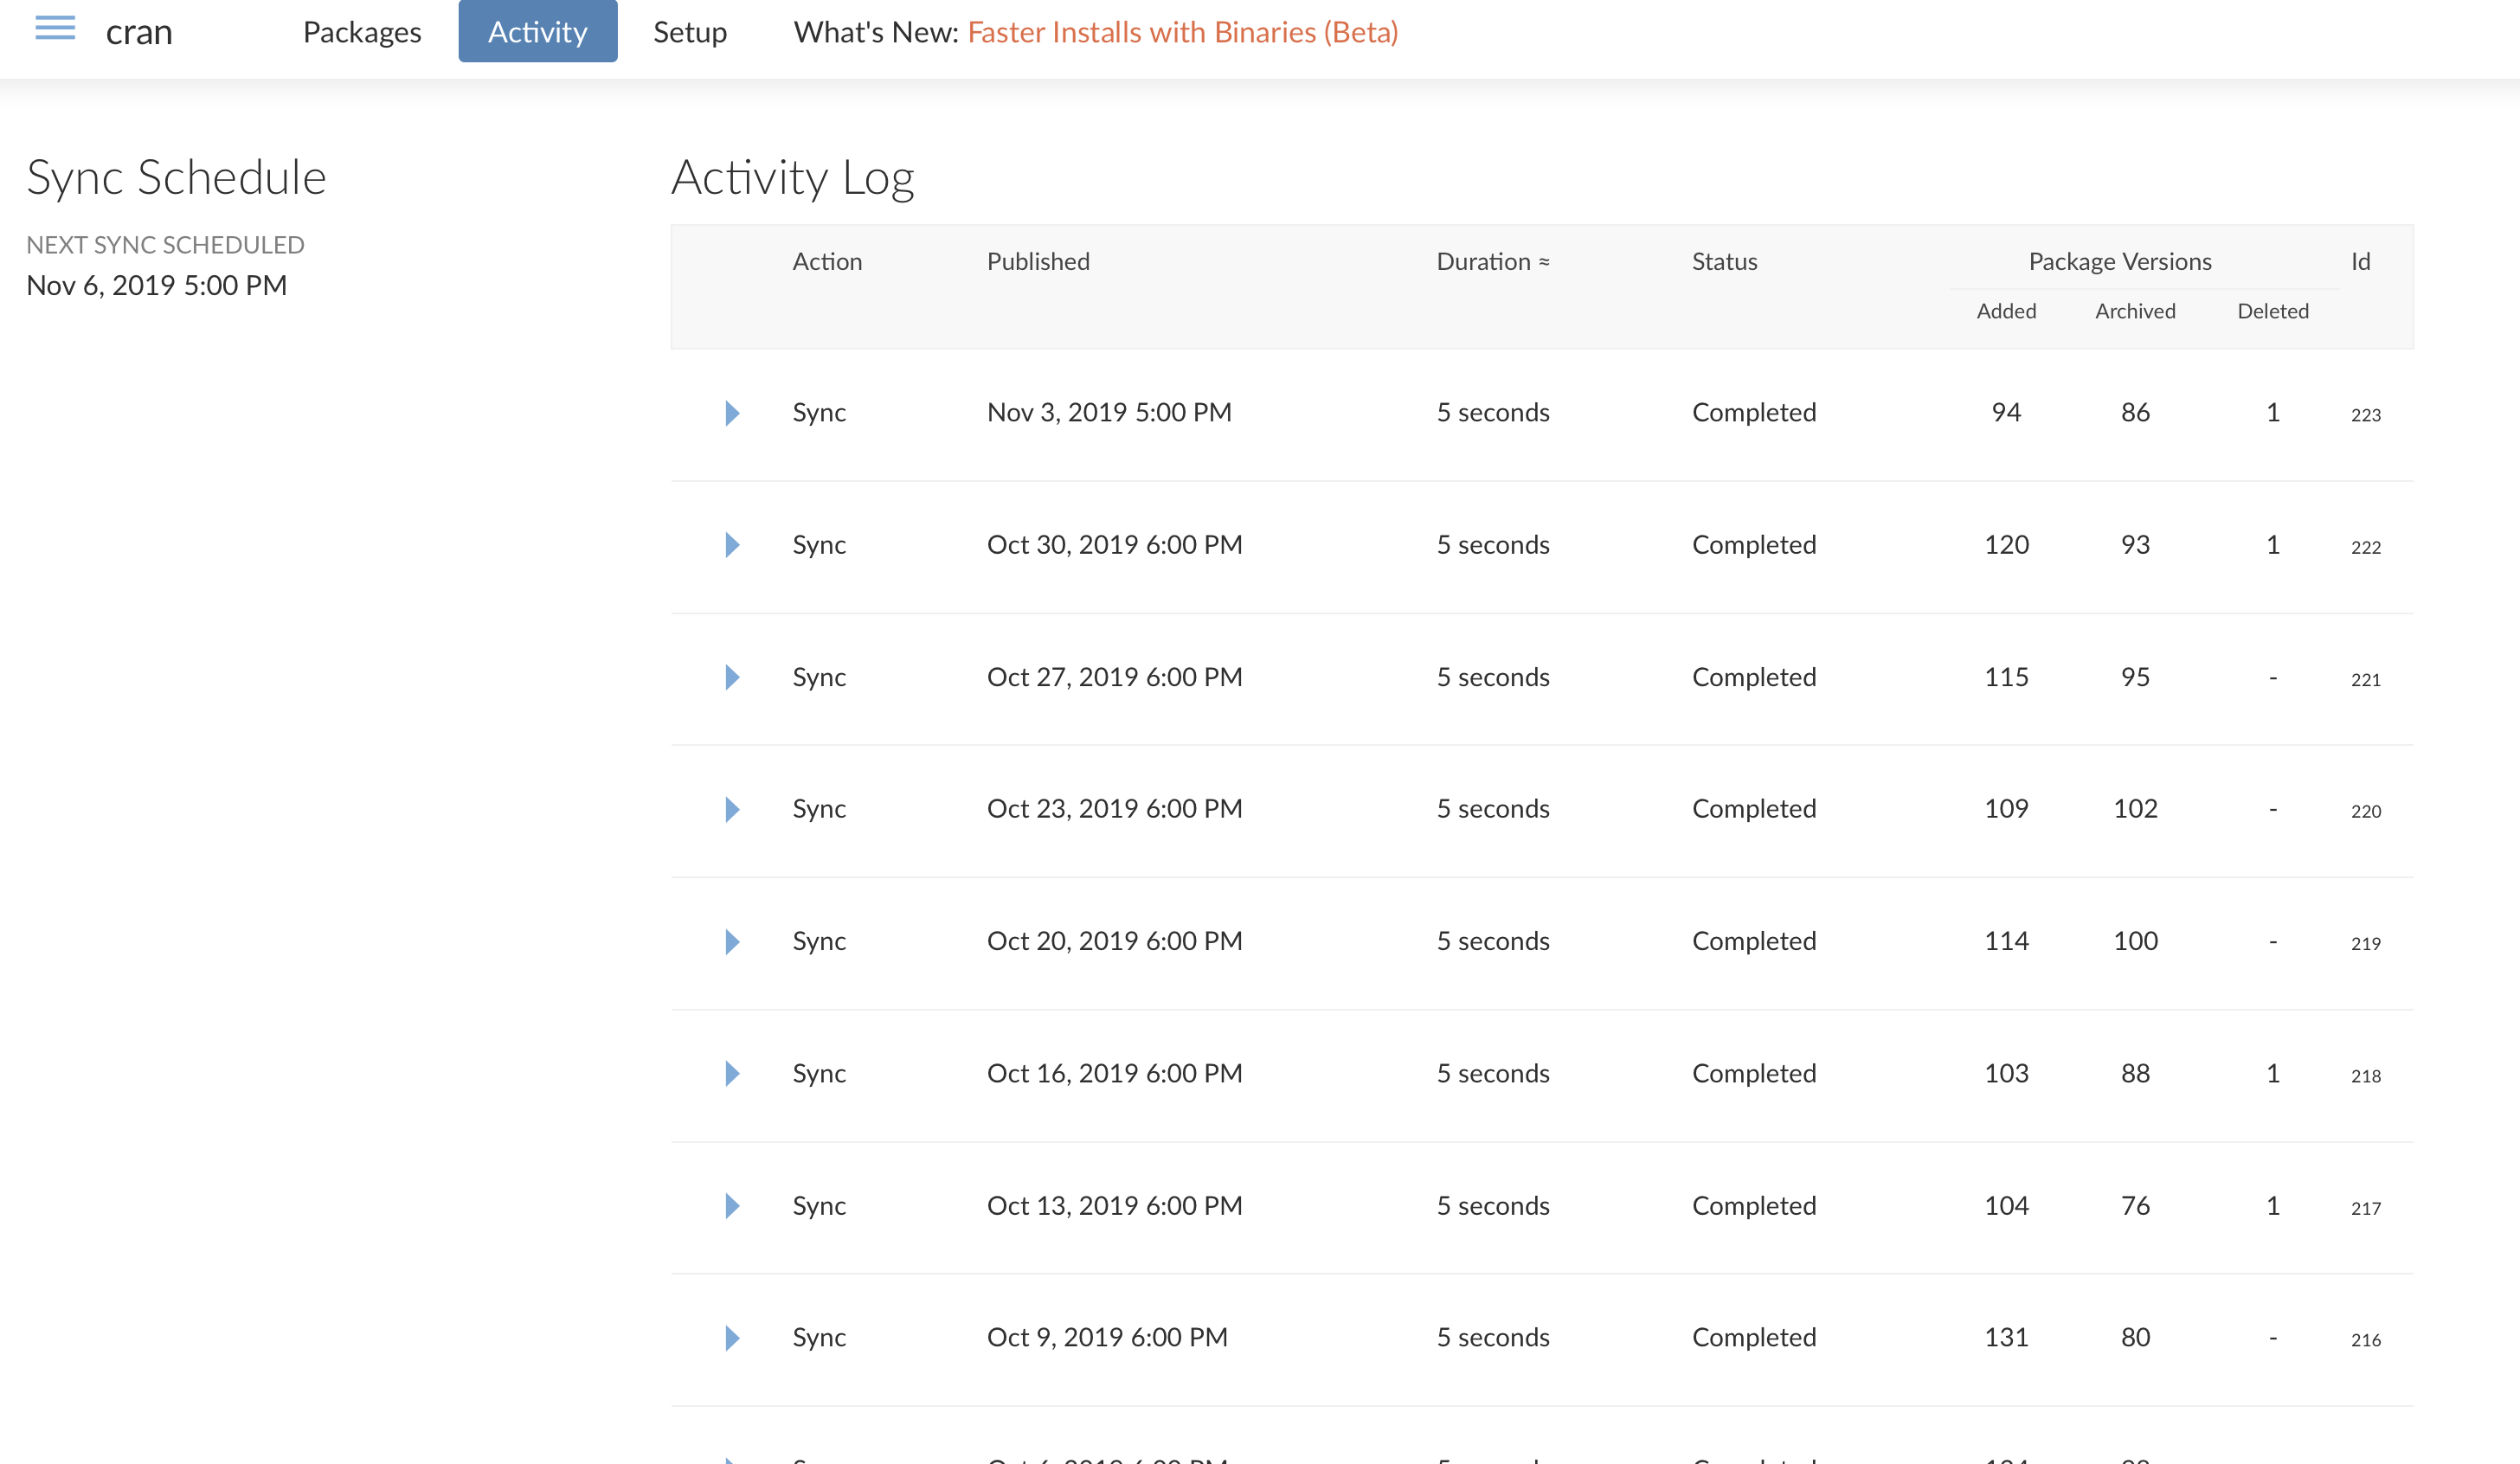Click the Activity navigation tab
The width and height of the screenshot is (2520, 1464).
coord(537,29)
